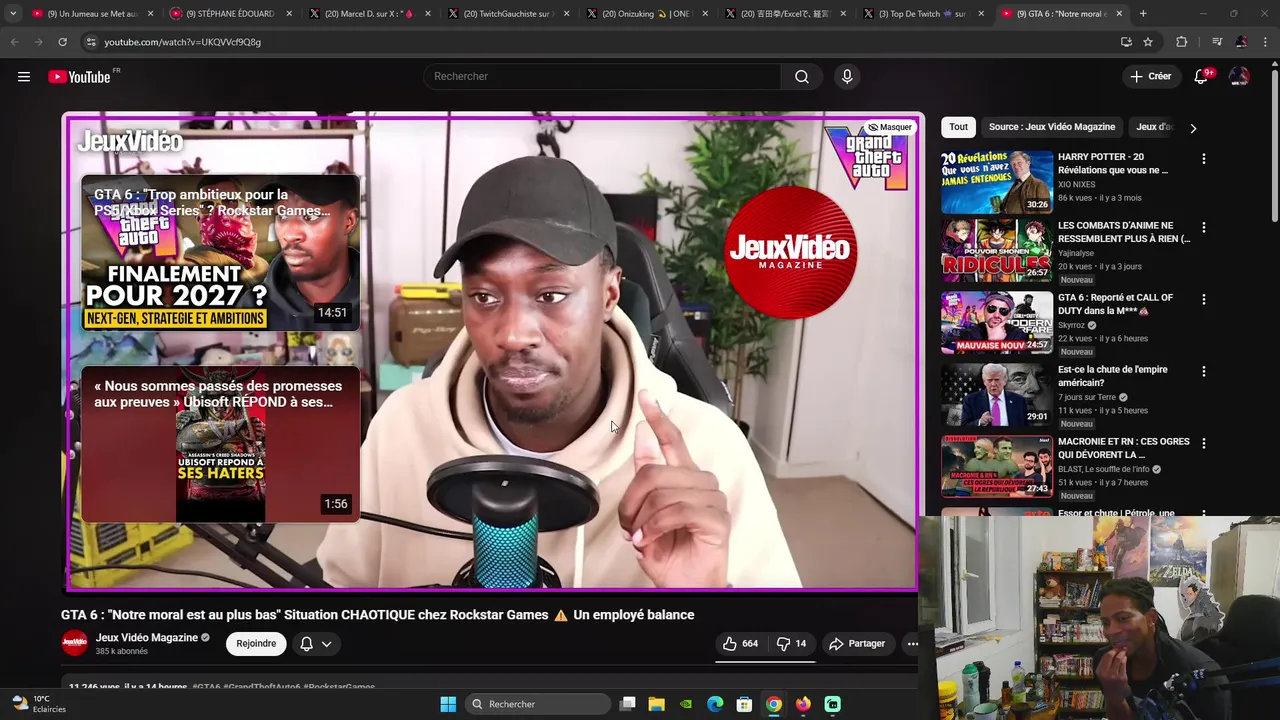
Task: Open options for LES COMBATS D'ANIME video
Action: pyautogui.click(x=1203, y=228)
